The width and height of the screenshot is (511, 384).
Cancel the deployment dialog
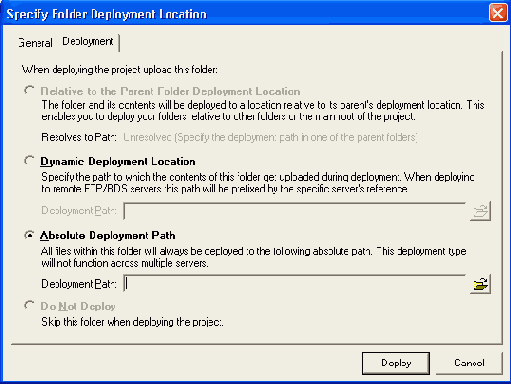click(469, 363)
